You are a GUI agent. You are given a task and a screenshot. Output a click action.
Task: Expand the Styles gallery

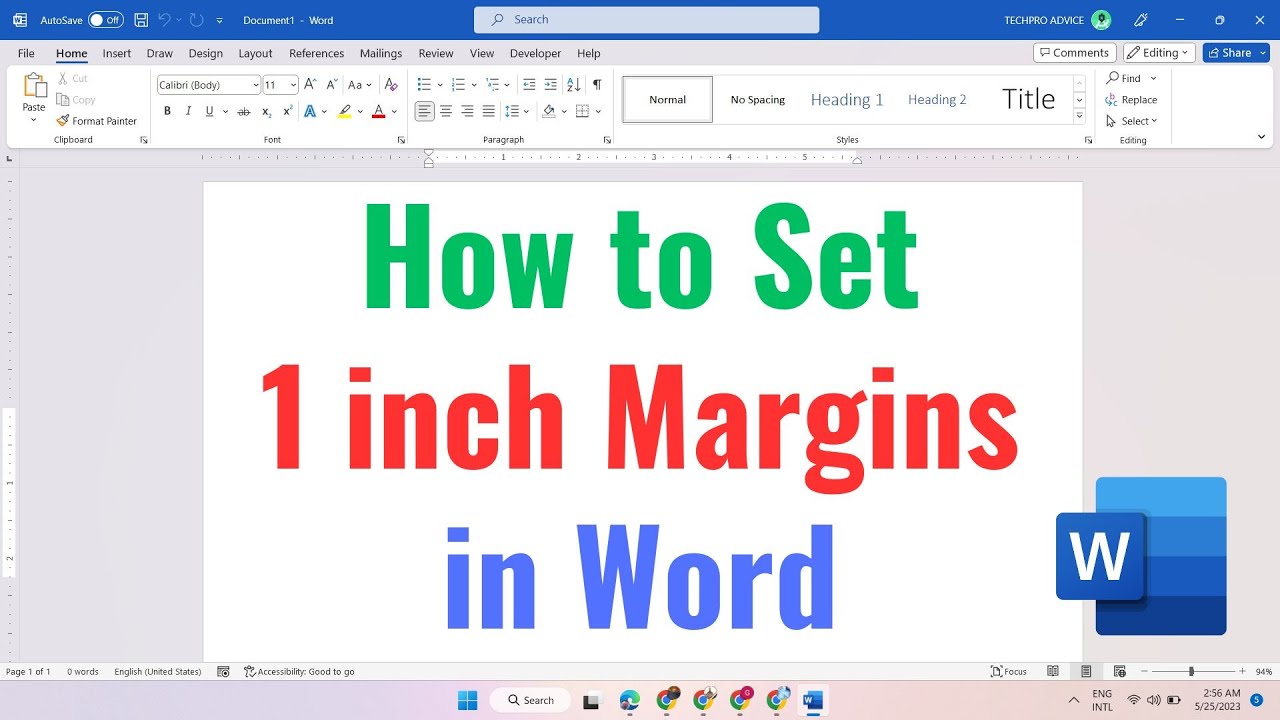[x=1079, y=116]
